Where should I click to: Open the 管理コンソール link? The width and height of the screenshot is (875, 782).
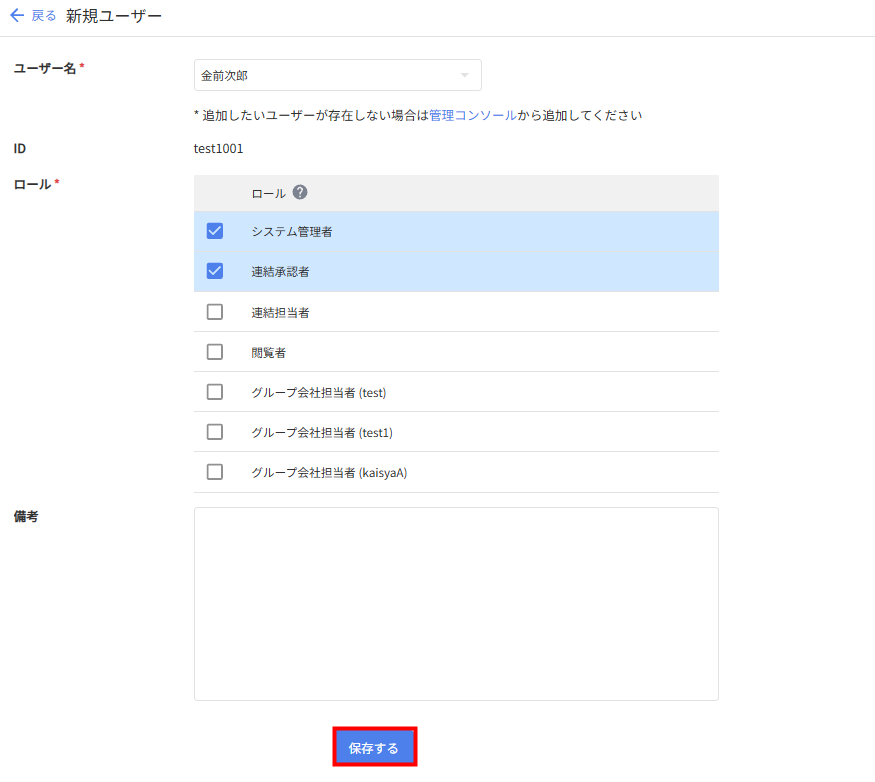[x=473, y=115]
